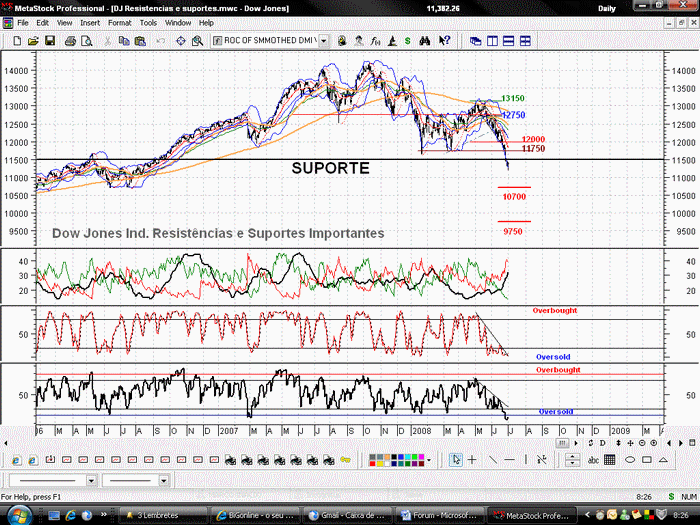The height and width of the screenshot is (525, 700).
Task: Tile windows in columns icon
Action: tap(492, 41)
